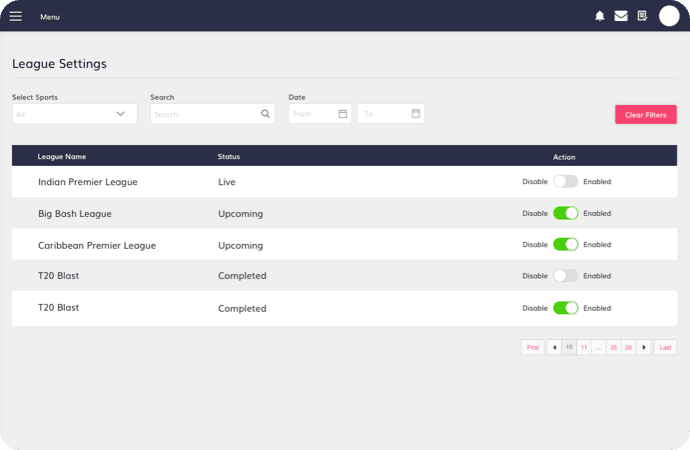Click the document checklist icon in header

tap(642, 16)
